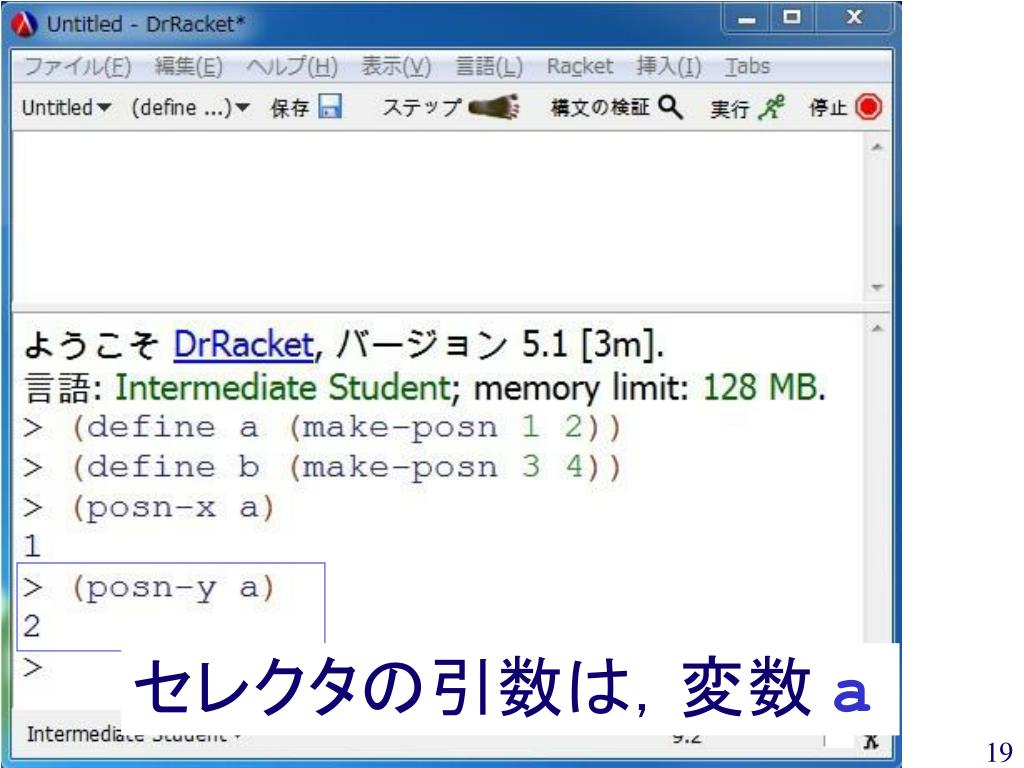Open the Tabs menu
The height and width of the screenshot is (768, 1024).
747,66
